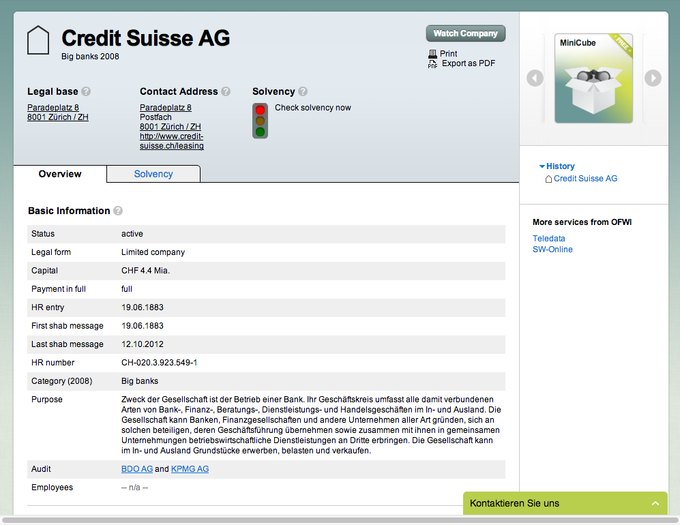This screenshot has height=525, width=680.
Task: Open help icon next to Solvency heading
Action: click(x=303, y=91)
